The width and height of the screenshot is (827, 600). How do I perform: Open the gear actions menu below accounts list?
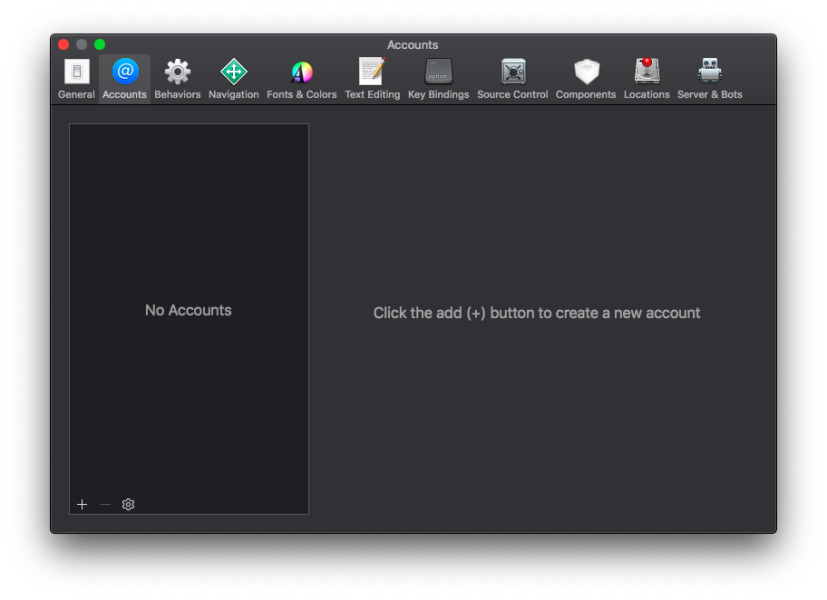(x=128, y=505)
